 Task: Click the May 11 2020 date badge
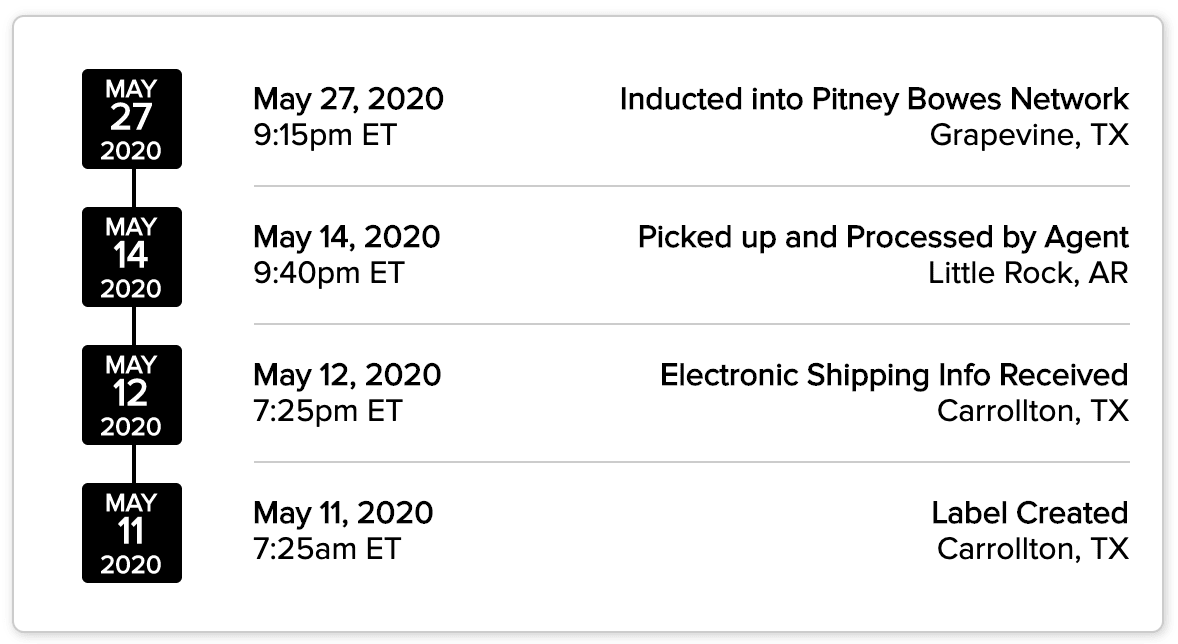coord(132,533)
